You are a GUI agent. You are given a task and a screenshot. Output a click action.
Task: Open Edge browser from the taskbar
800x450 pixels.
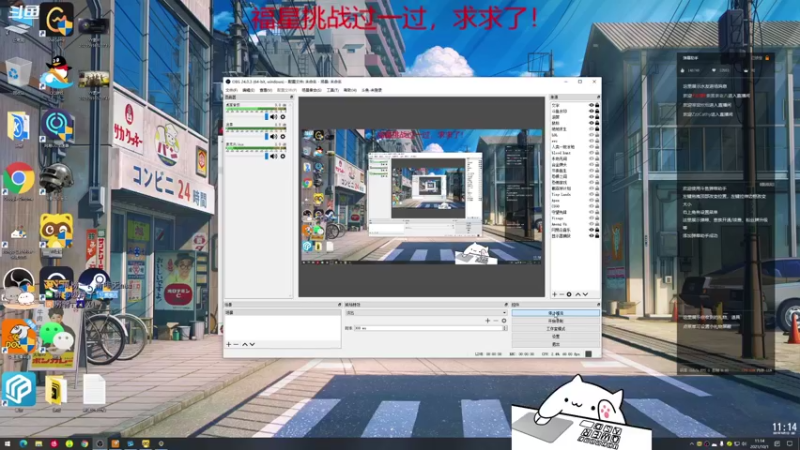pyautogui.click(x=23, y=444)
